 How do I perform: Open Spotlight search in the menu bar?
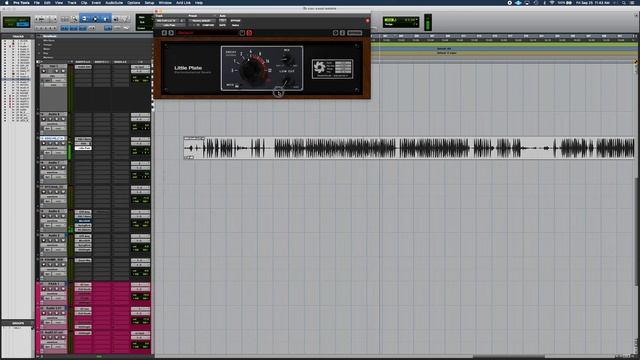(x=624, y=3)
